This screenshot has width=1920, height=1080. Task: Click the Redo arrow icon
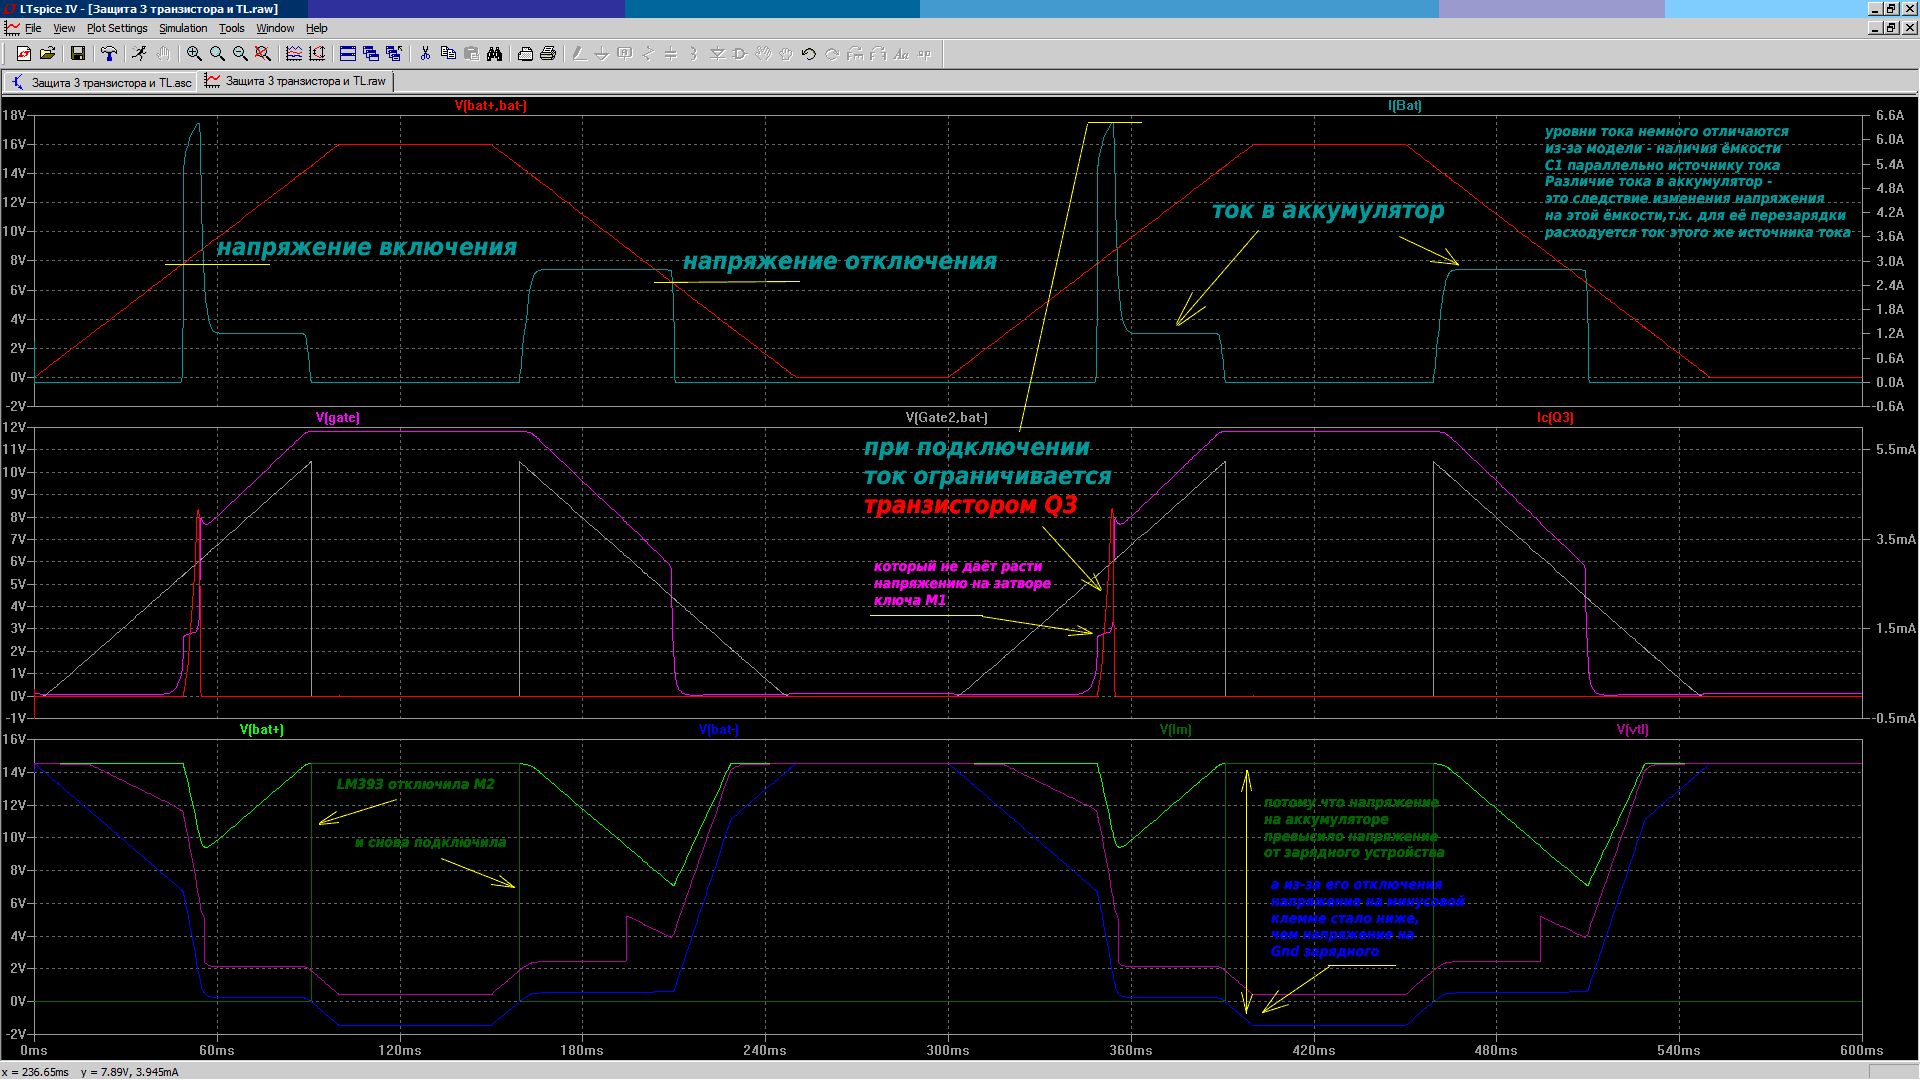pyautogui.click(x=832, y=54)
